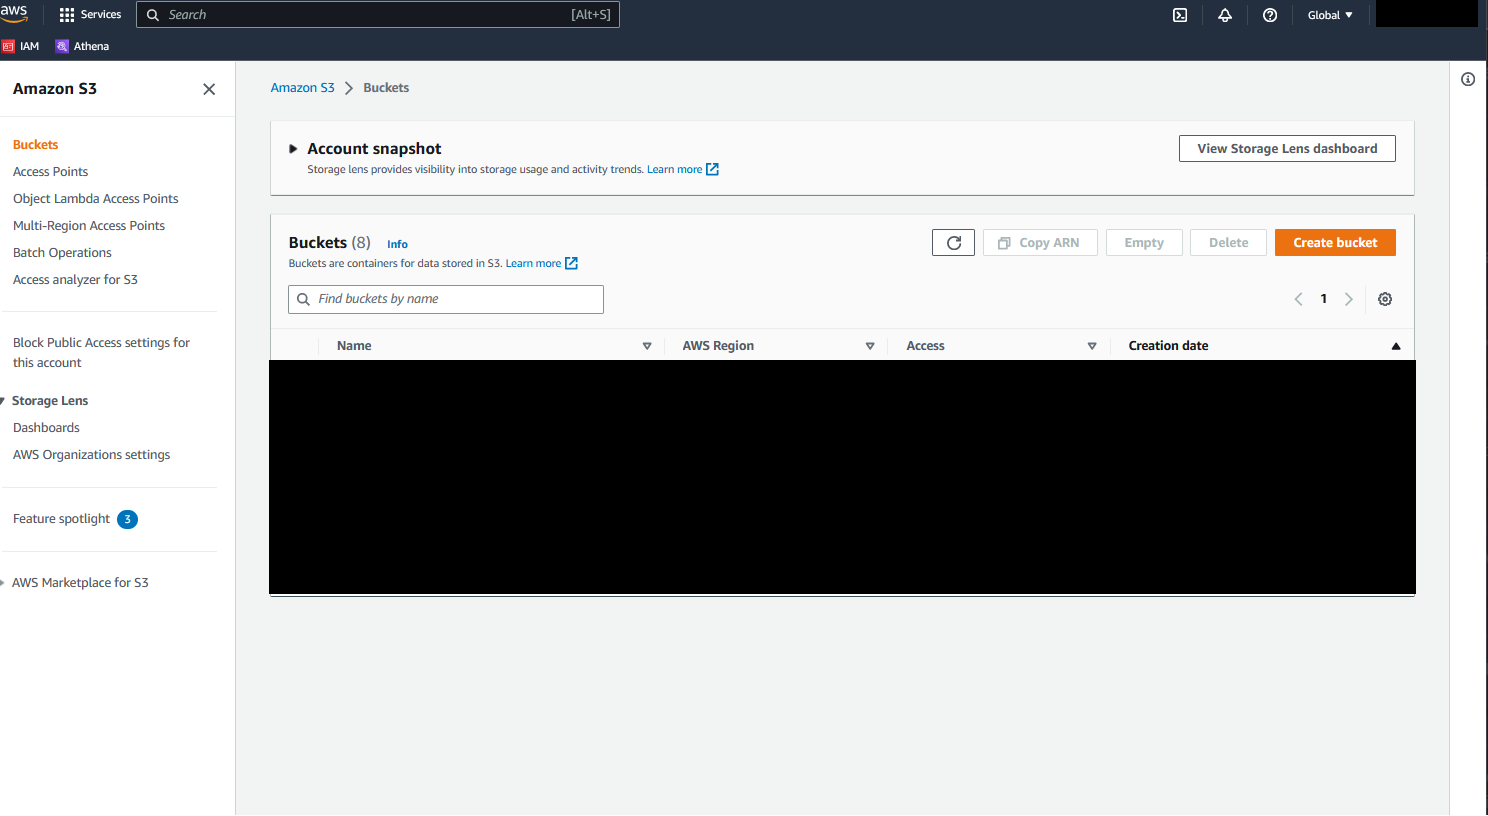Go to next page of buckets

click(x=1349, y=299)
